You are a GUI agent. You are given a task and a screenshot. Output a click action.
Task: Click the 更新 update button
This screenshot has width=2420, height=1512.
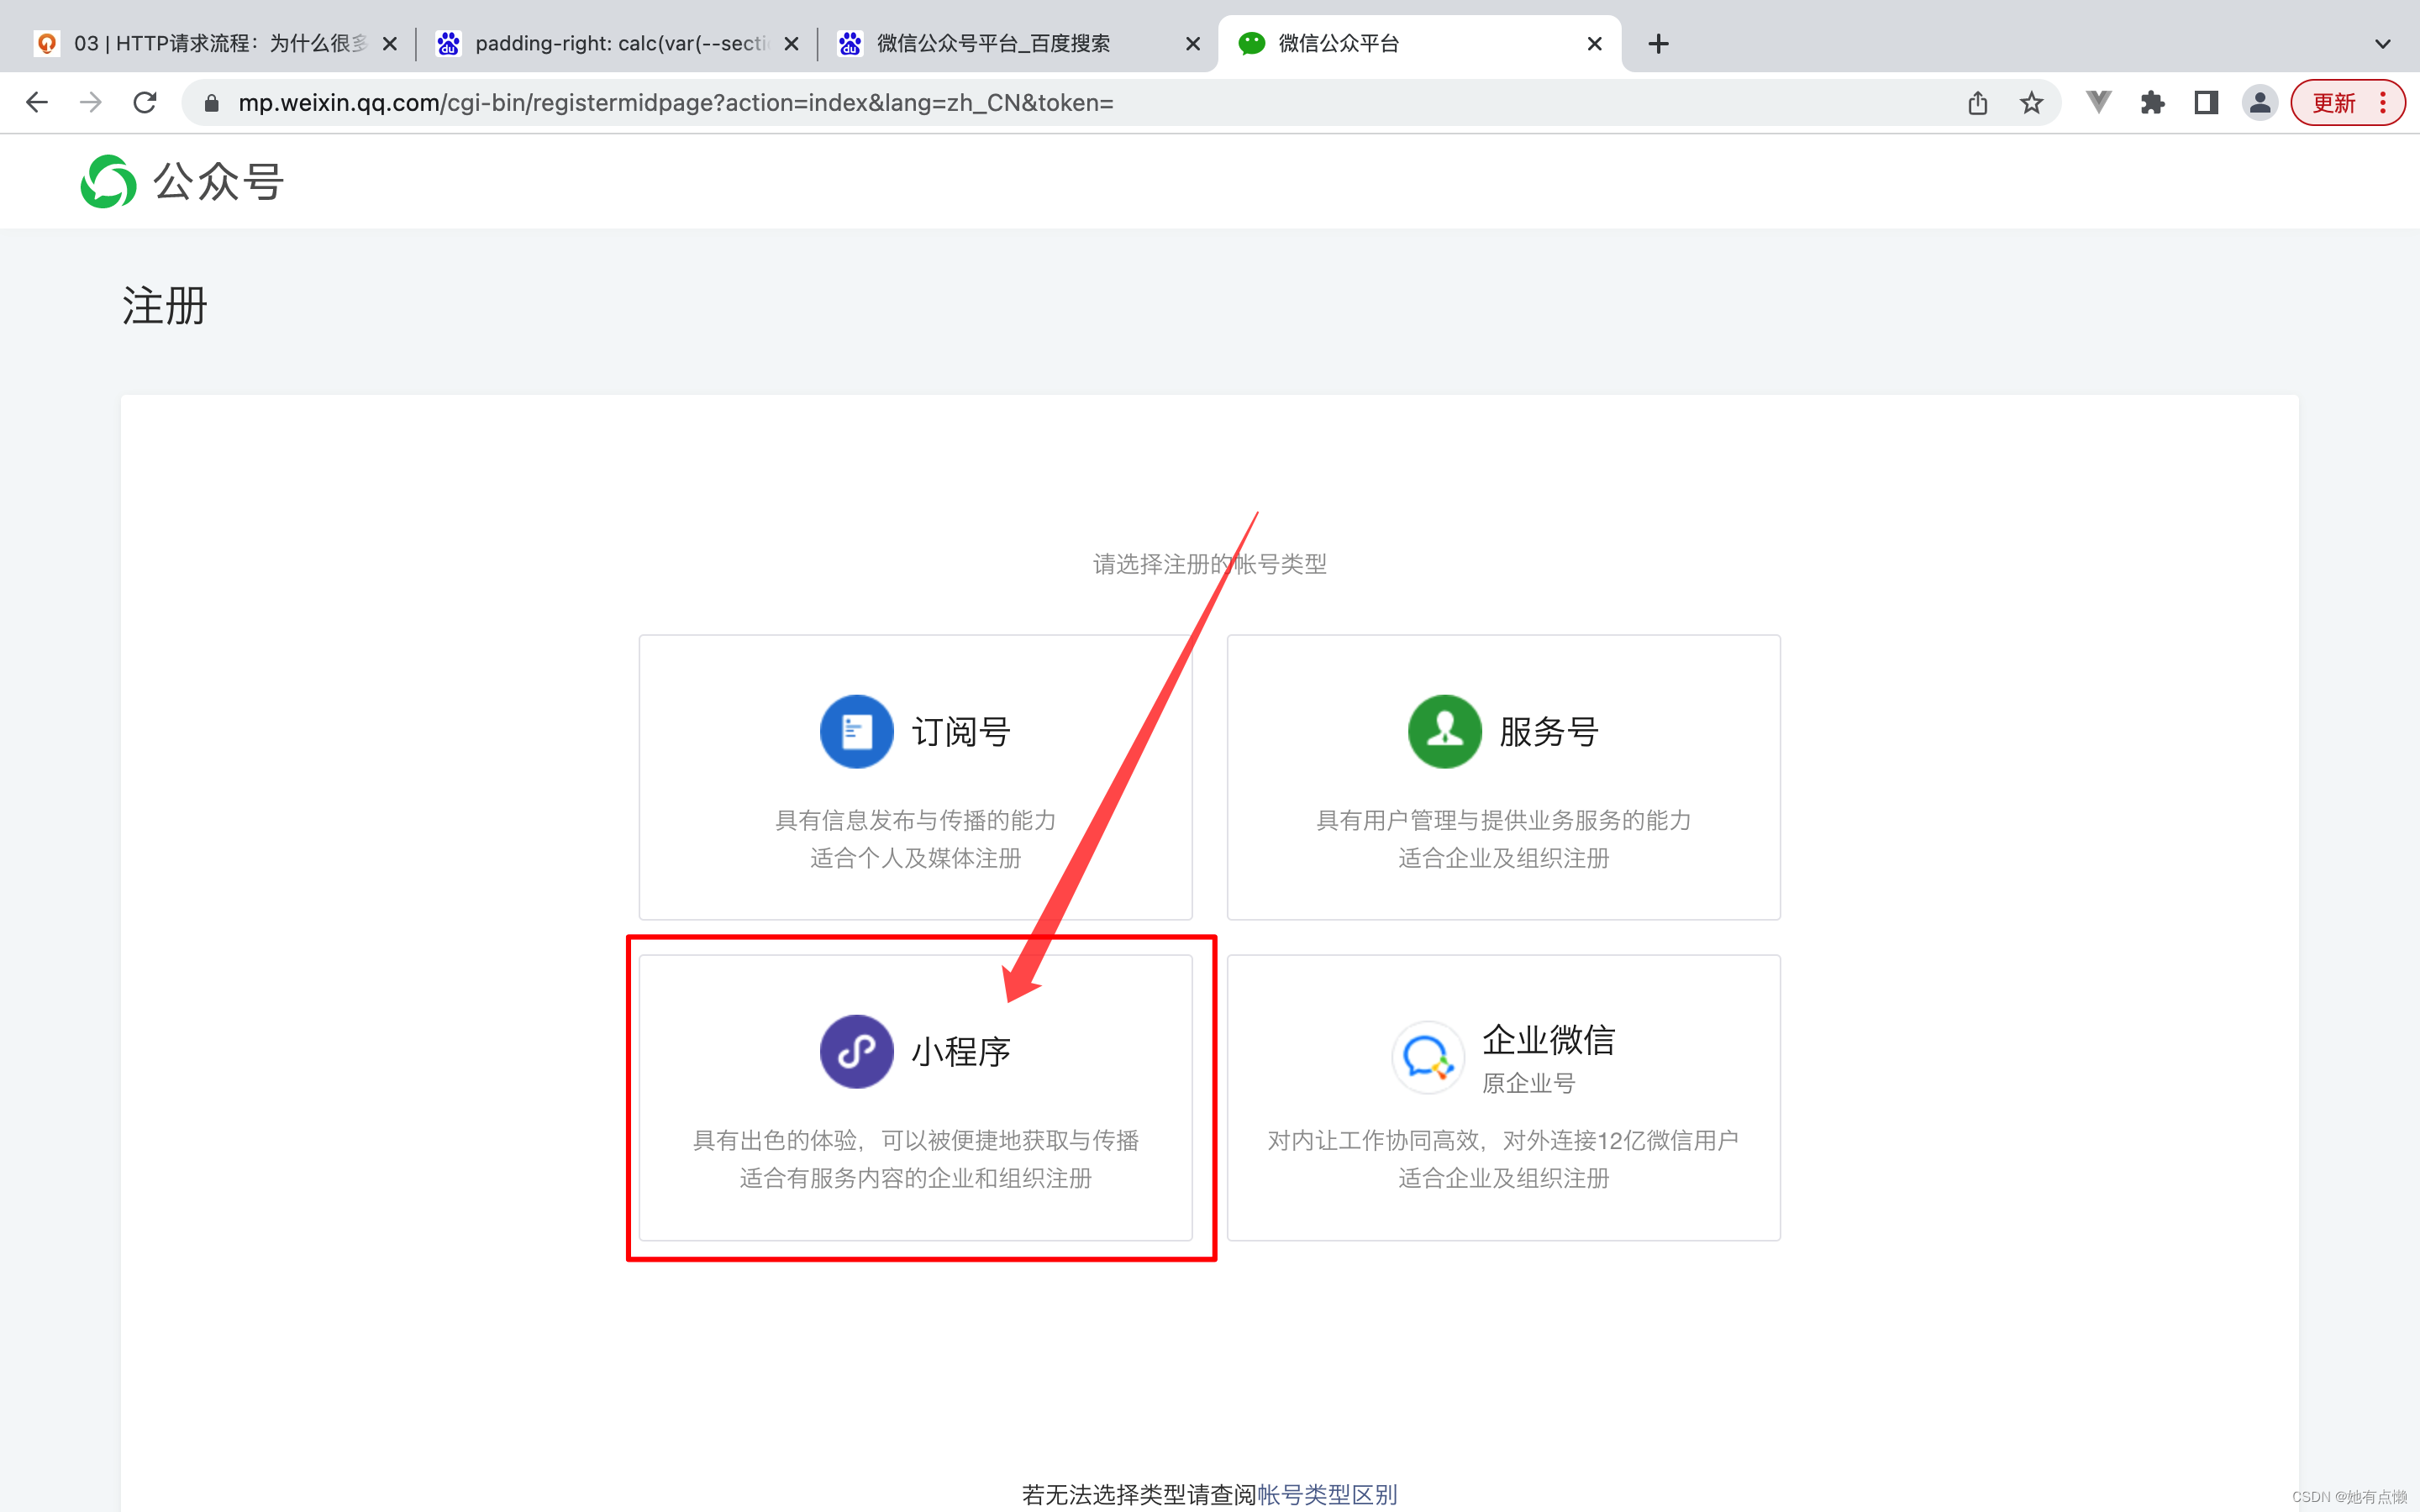pos(2333,103)
